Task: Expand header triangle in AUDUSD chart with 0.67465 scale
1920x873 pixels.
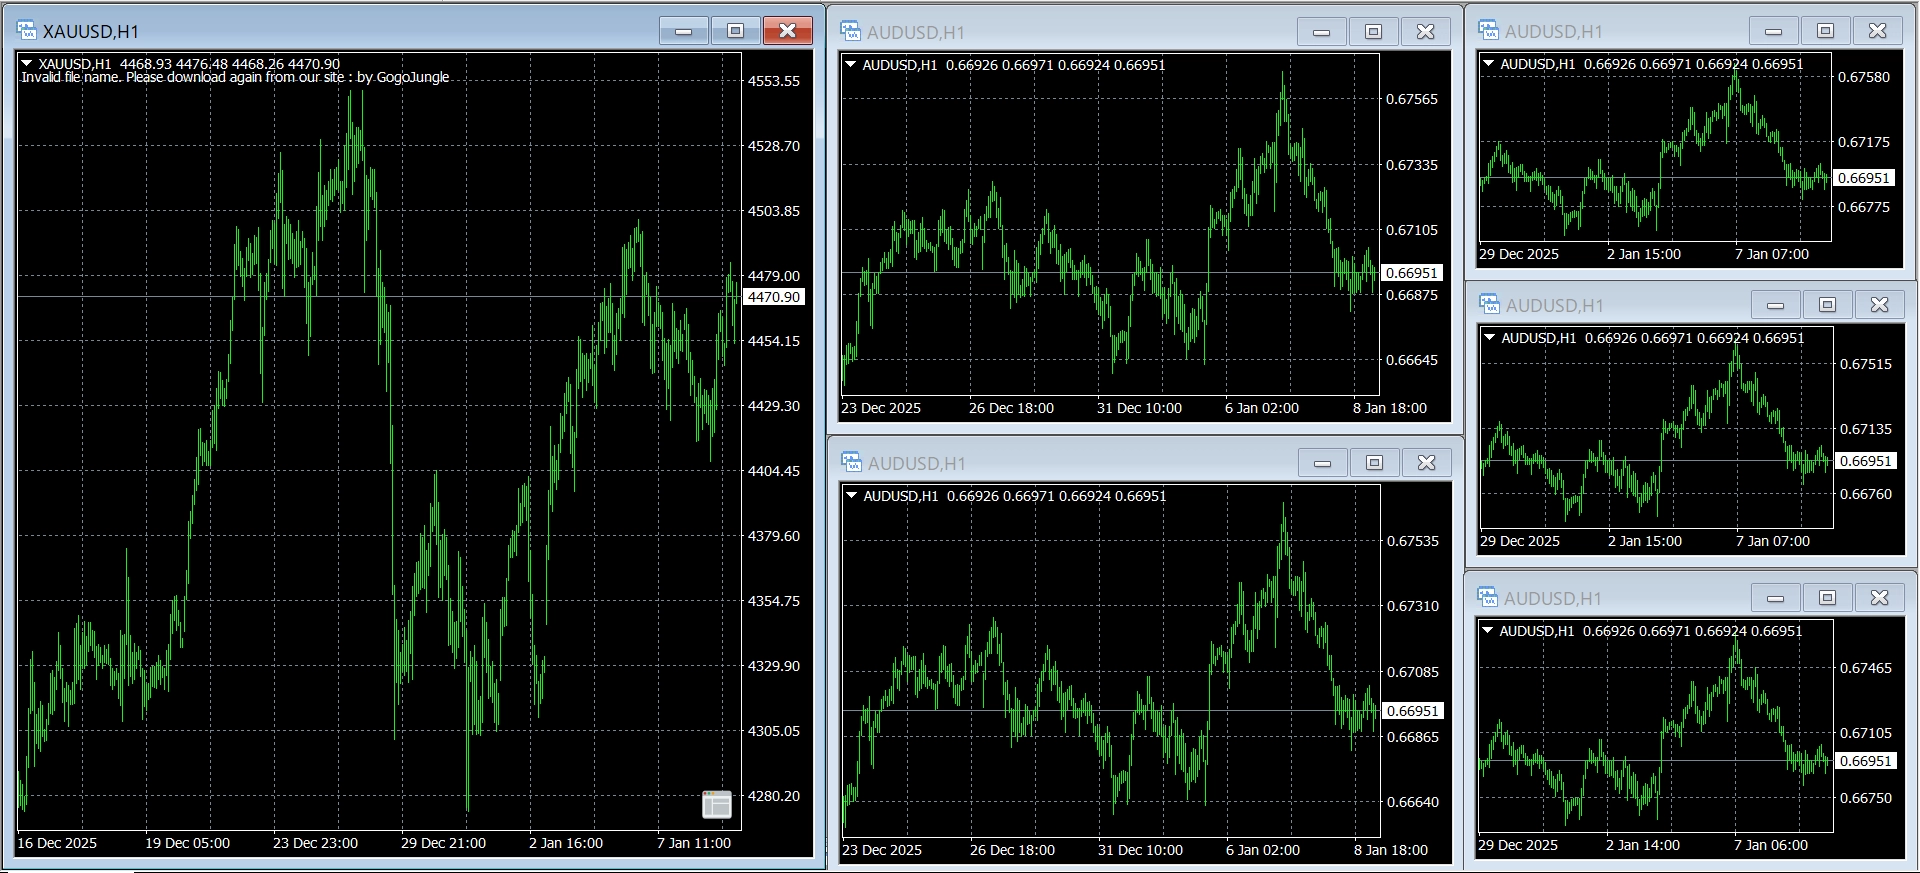Action: (1488, 631)
